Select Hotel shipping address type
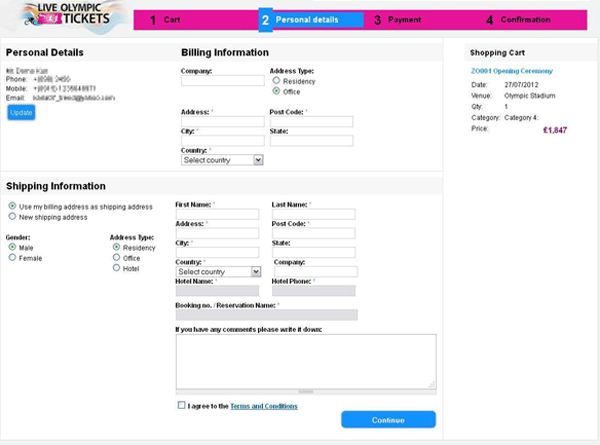Screen dimensions: 600x445 point(117,268)
